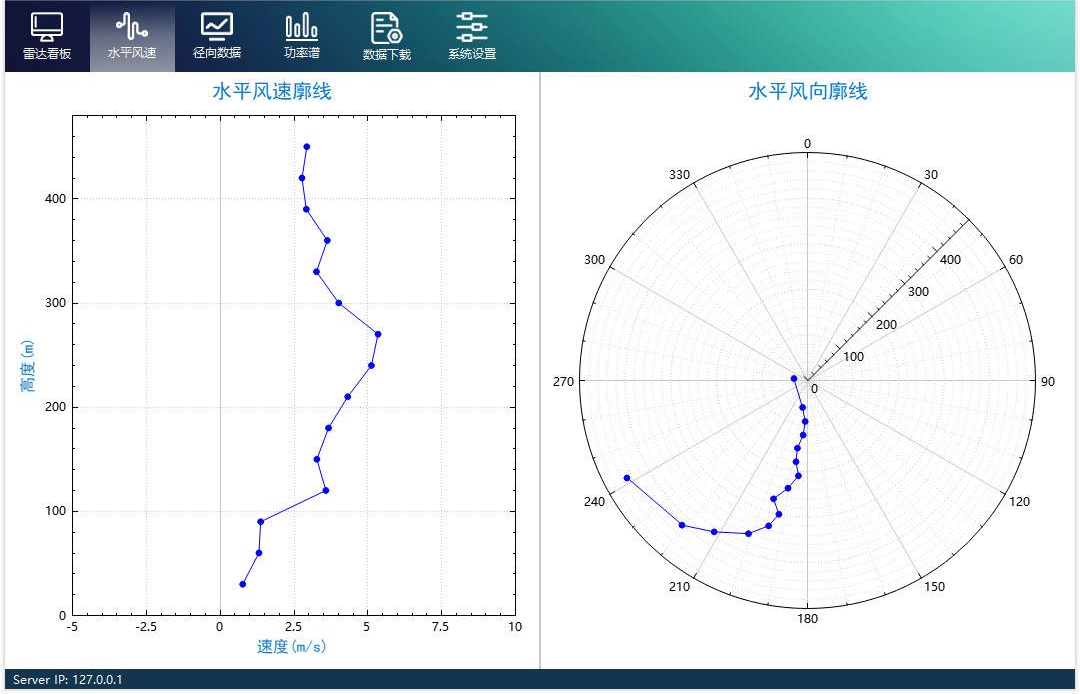Open the 雷达看板 radar dashboard monitor icon
Screen dimensions: 1080x694
(x=47, y=28)
